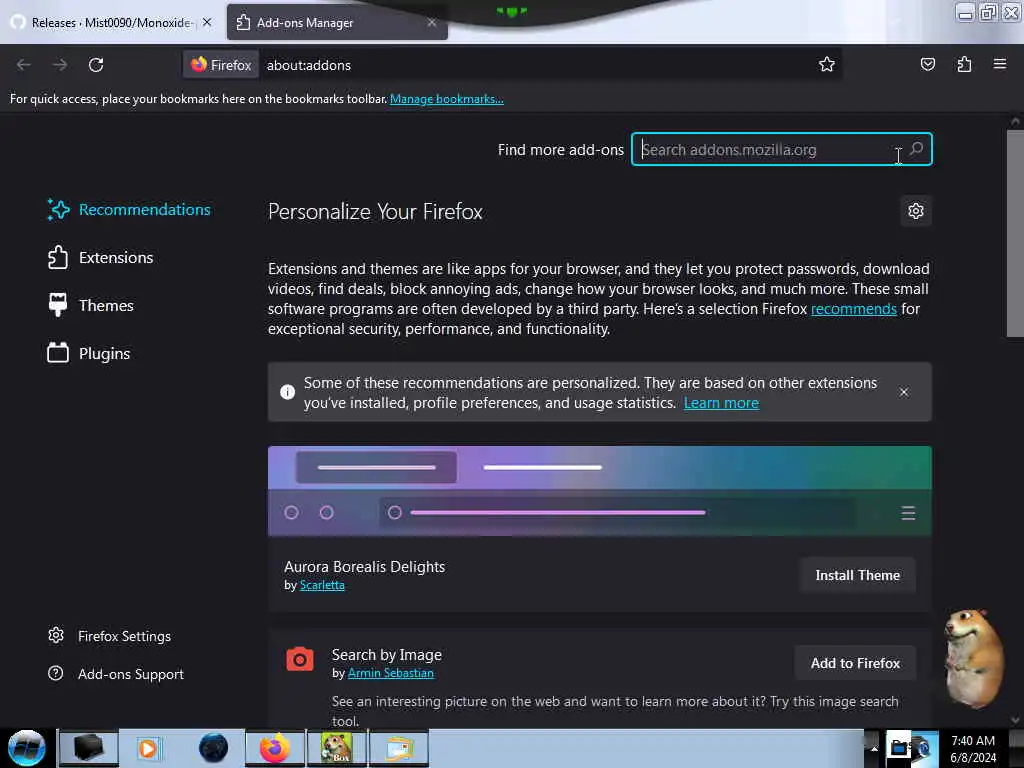This screenshot has width=1024, height=768.
Task: Open the Themes category
Action: click(90, 305)
